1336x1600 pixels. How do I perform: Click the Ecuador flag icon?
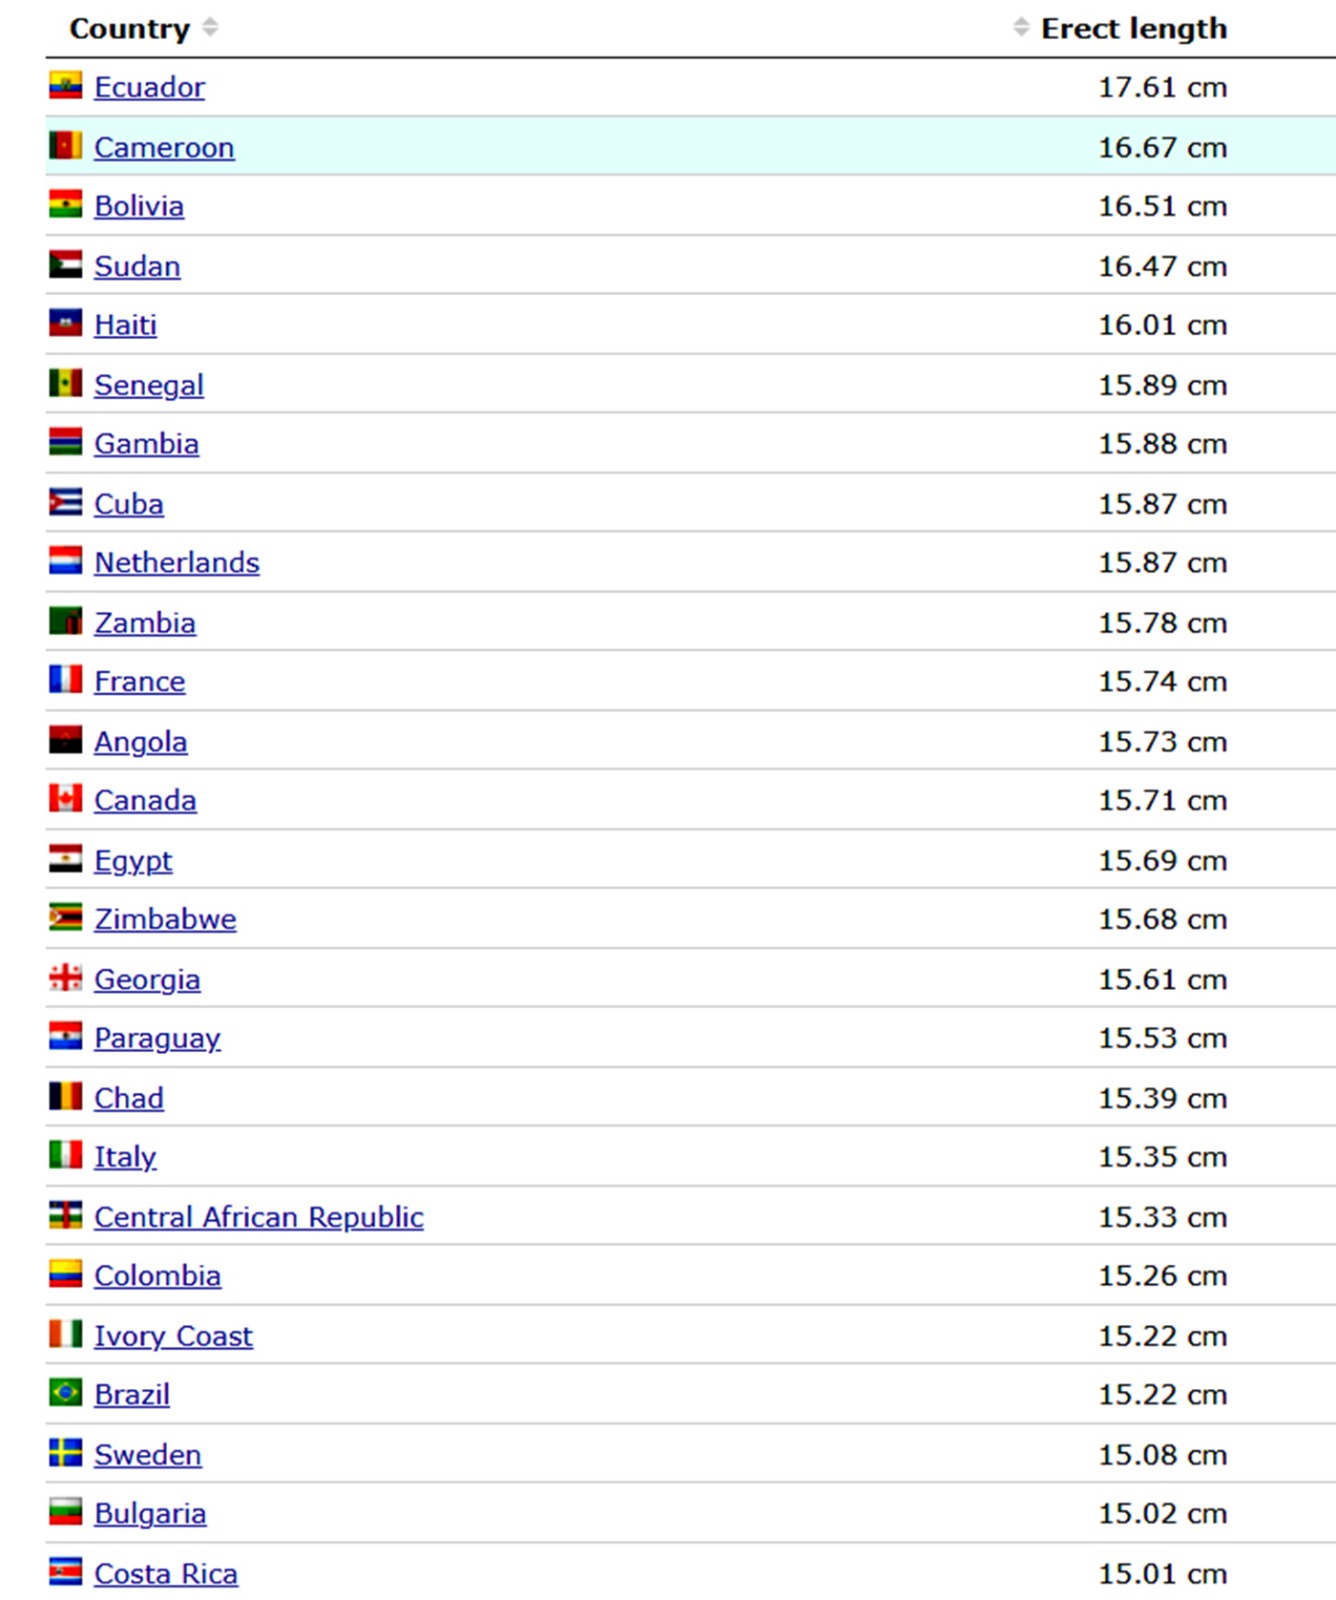point(65,86)
